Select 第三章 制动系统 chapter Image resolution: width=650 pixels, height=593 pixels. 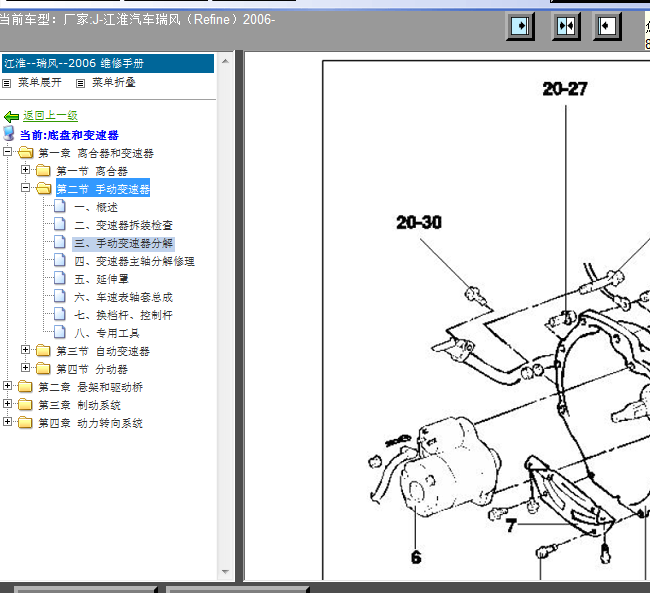79,405
